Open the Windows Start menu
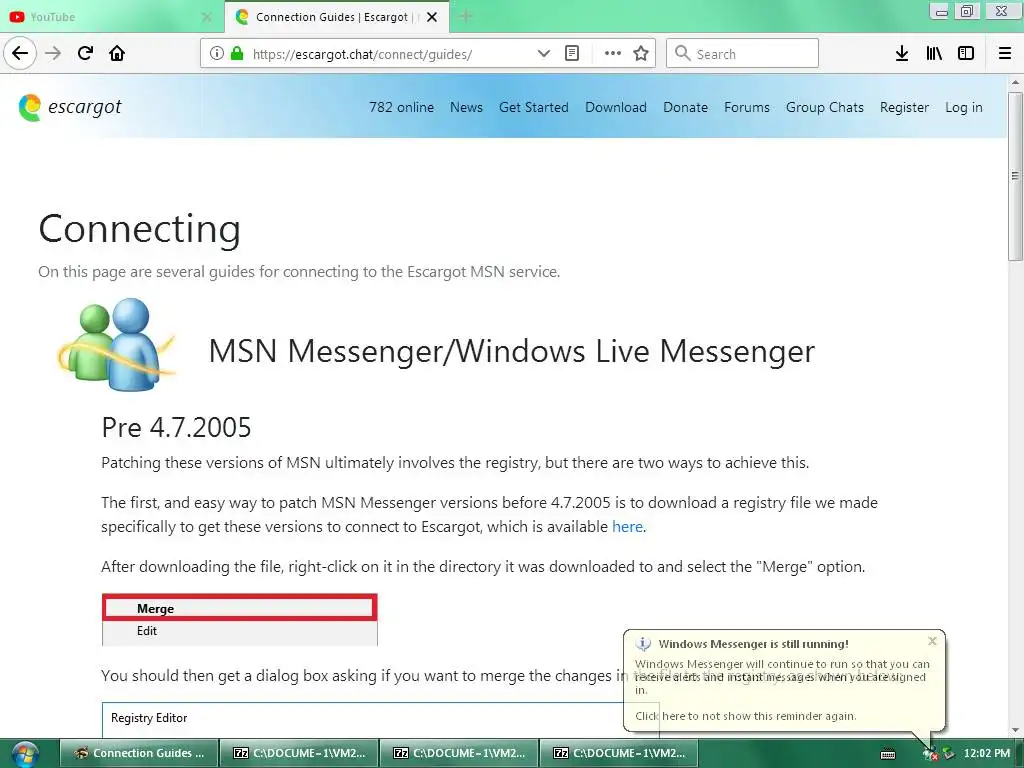The height and width of the screenshot is (768, 1024). (25, 754)
